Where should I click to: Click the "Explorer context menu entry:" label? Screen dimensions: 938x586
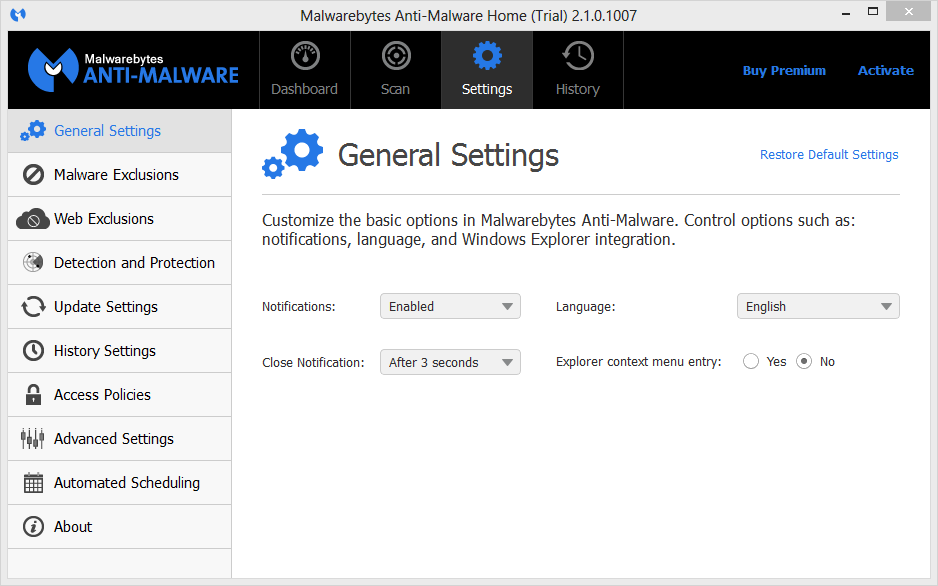(x=638, y=362)
